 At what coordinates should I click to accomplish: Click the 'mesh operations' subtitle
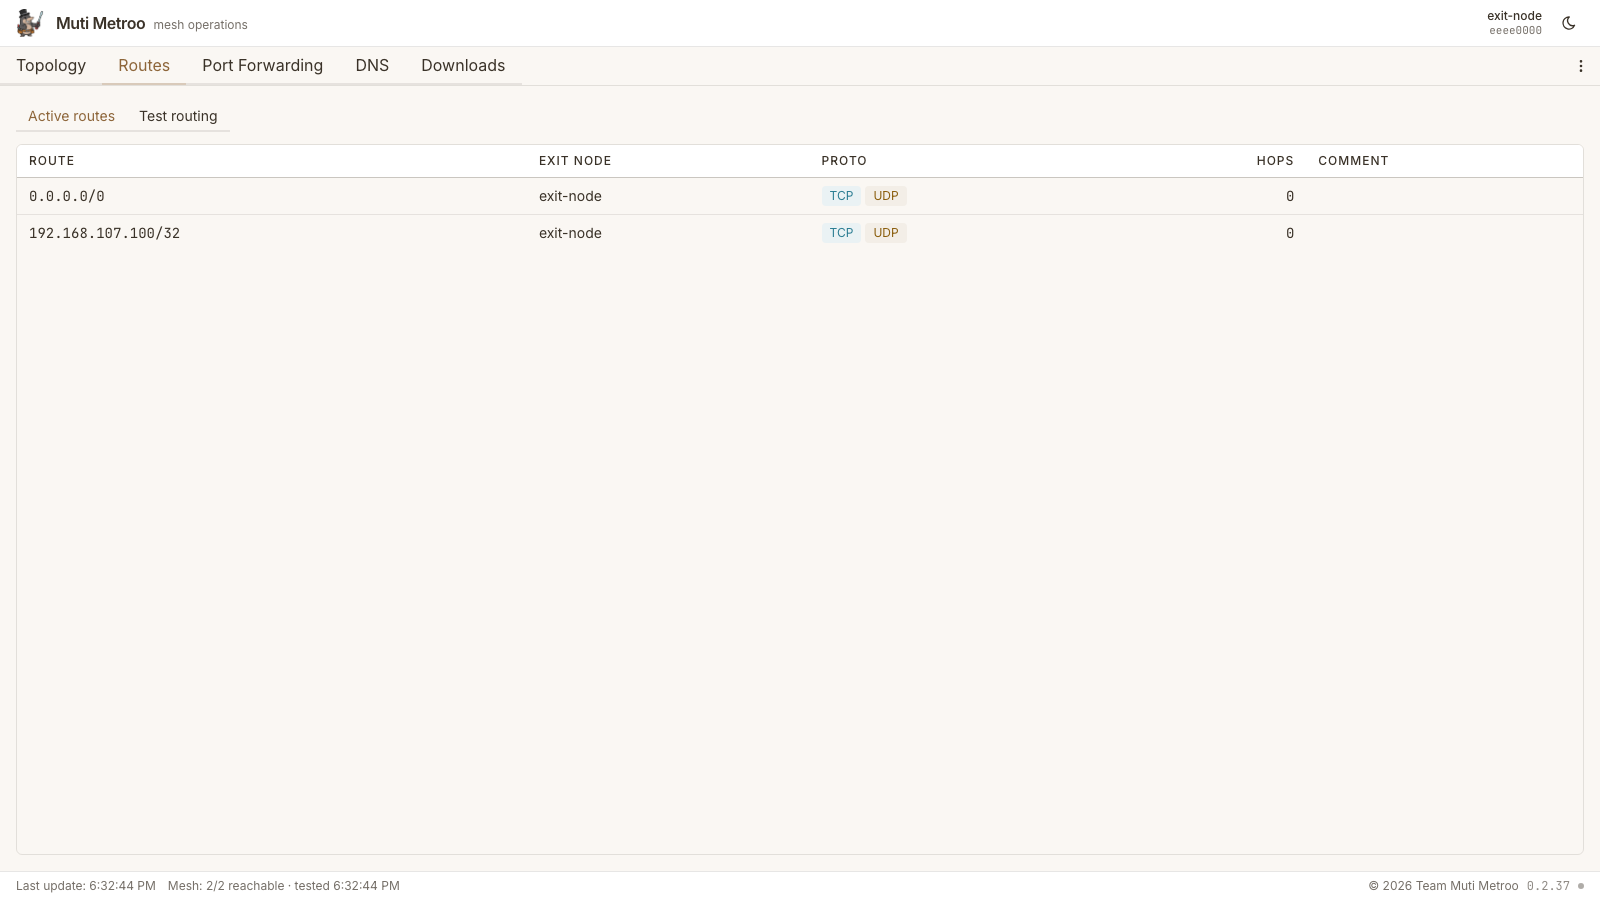point(200,25)
